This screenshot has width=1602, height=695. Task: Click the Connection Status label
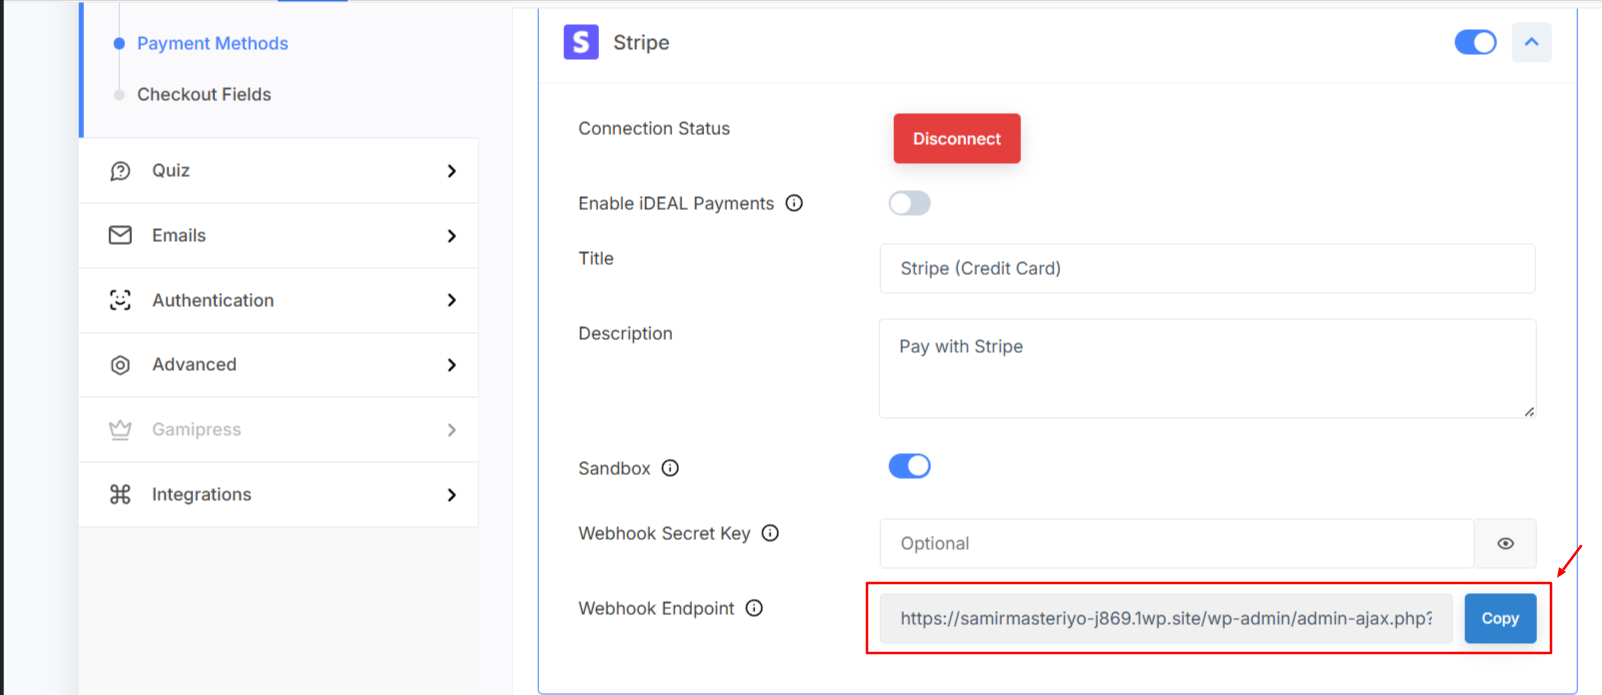click(x=654, y=128)
